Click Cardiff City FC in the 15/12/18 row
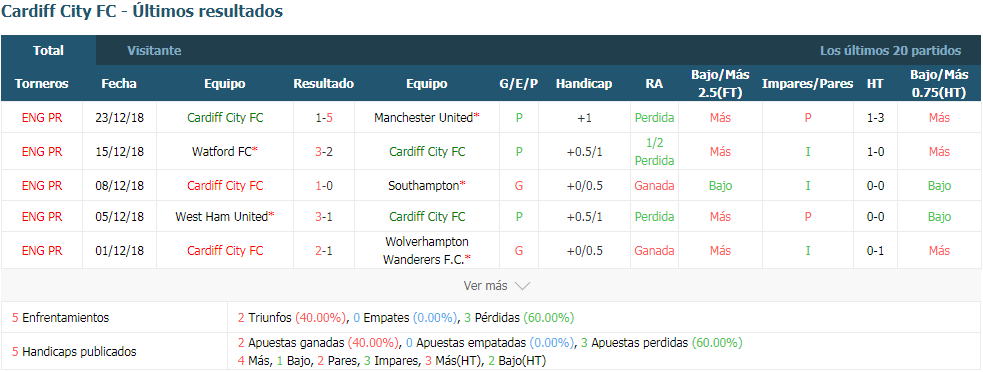The width and height of the screenshot is (983, 372). pyautogui.click(x=427, y=151)
